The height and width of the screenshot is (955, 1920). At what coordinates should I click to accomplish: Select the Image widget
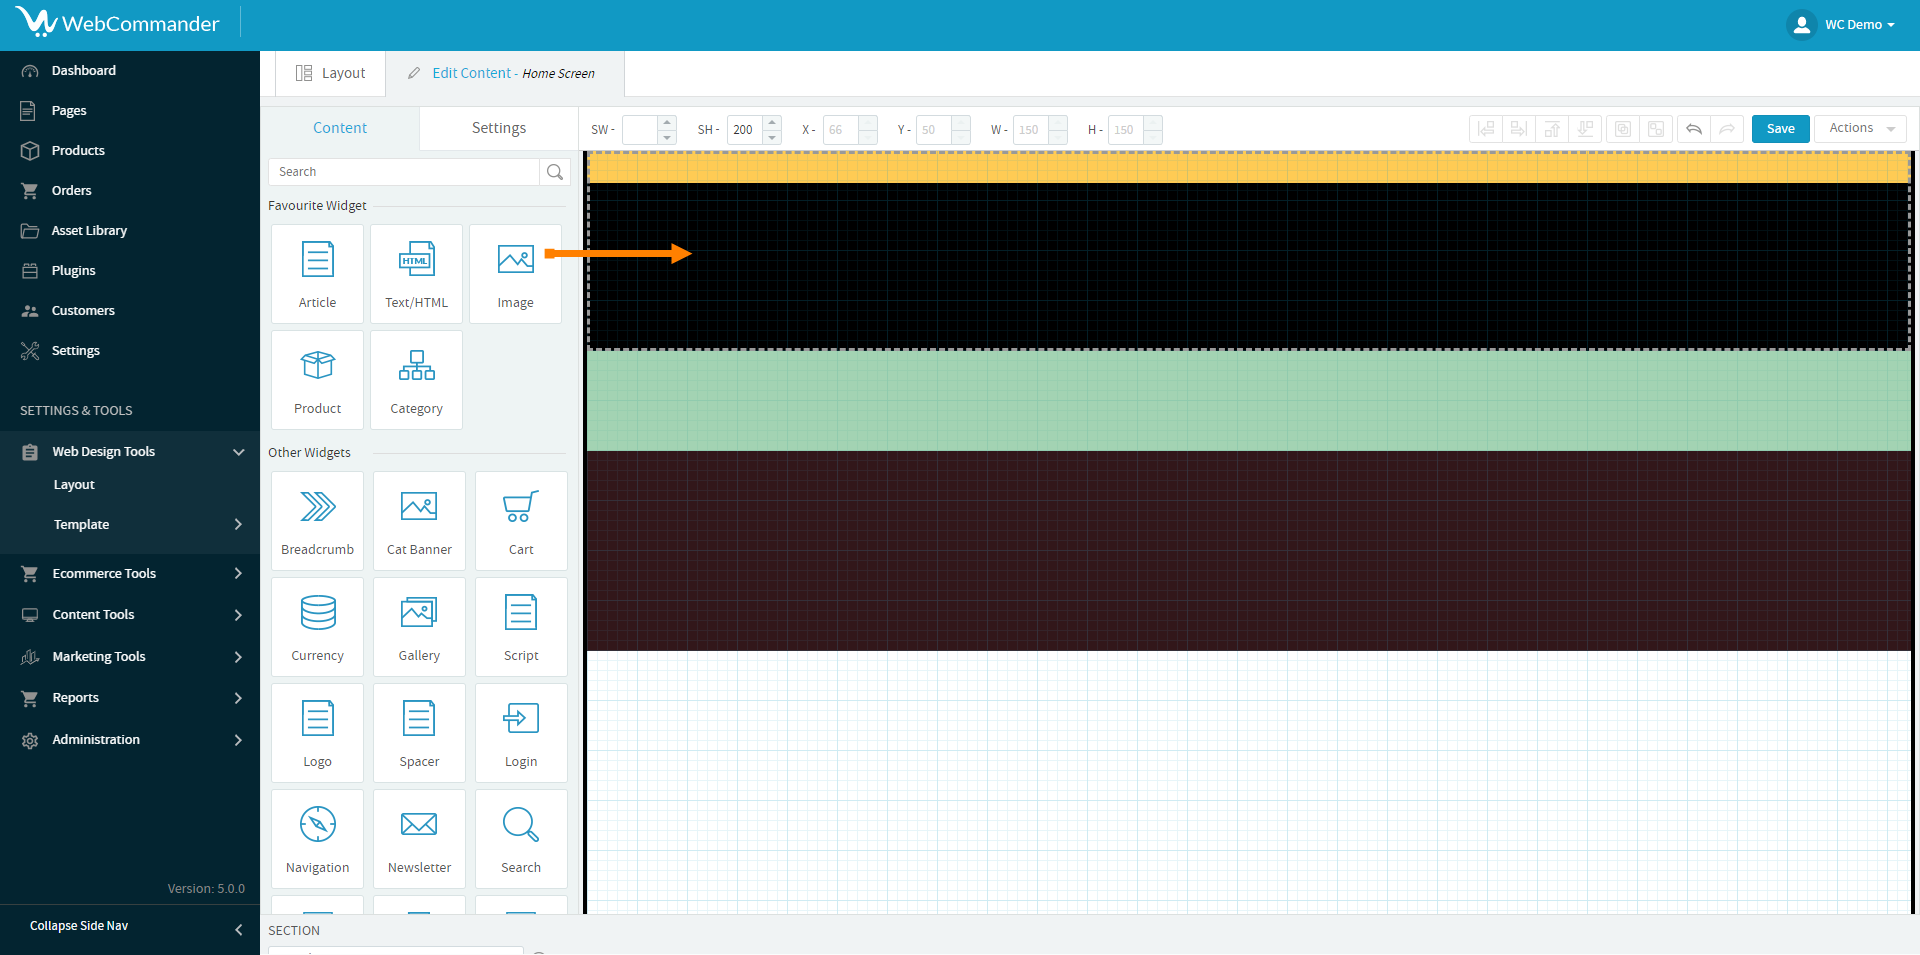(515, 274)
